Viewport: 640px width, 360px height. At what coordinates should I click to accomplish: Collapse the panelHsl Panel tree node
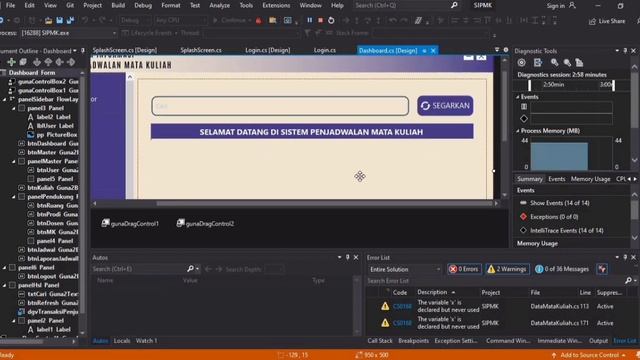tap(5, 285)
